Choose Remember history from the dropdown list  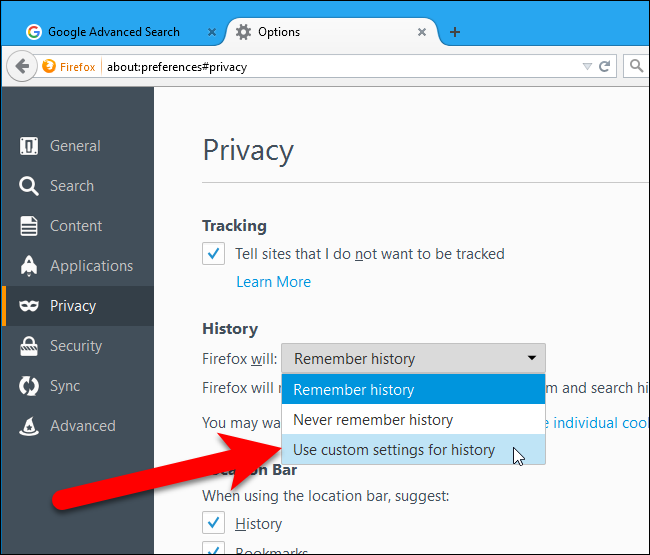pyautogui.click(x=413, y=389)
